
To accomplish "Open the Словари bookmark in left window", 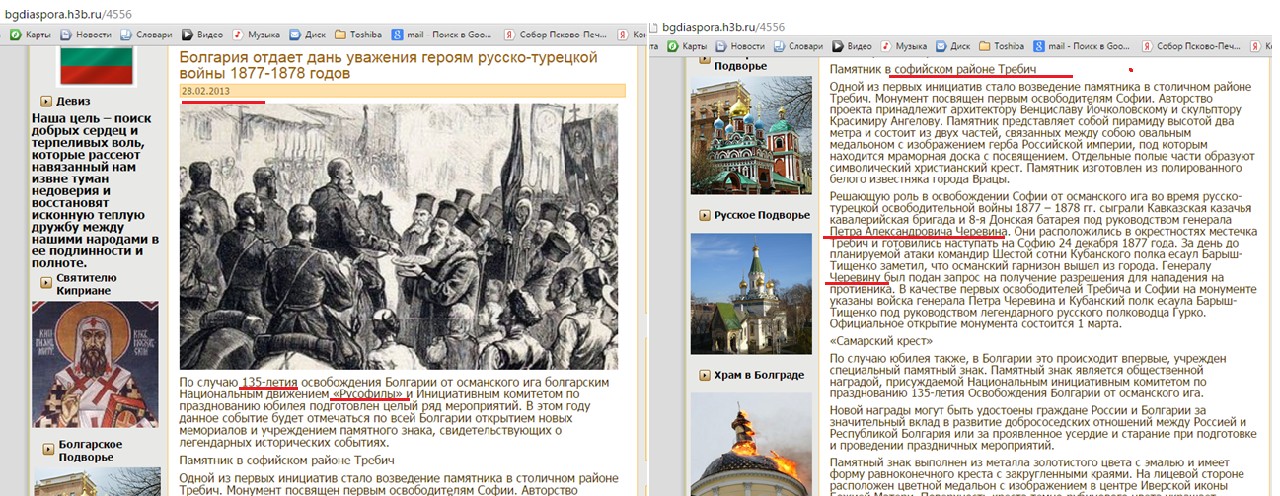I will [x=146, y=33].
